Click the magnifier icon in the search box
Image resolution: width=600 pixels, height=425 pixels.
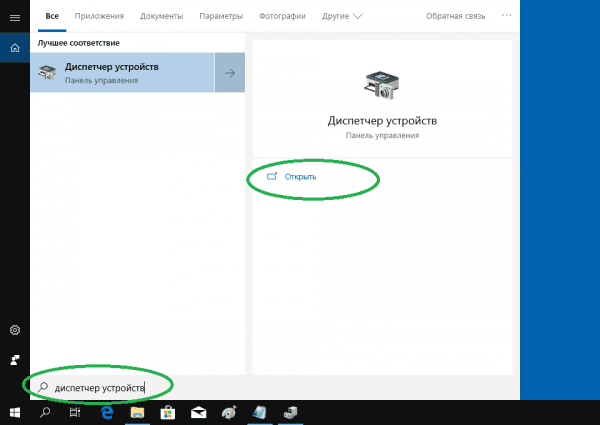pos(43,387)
